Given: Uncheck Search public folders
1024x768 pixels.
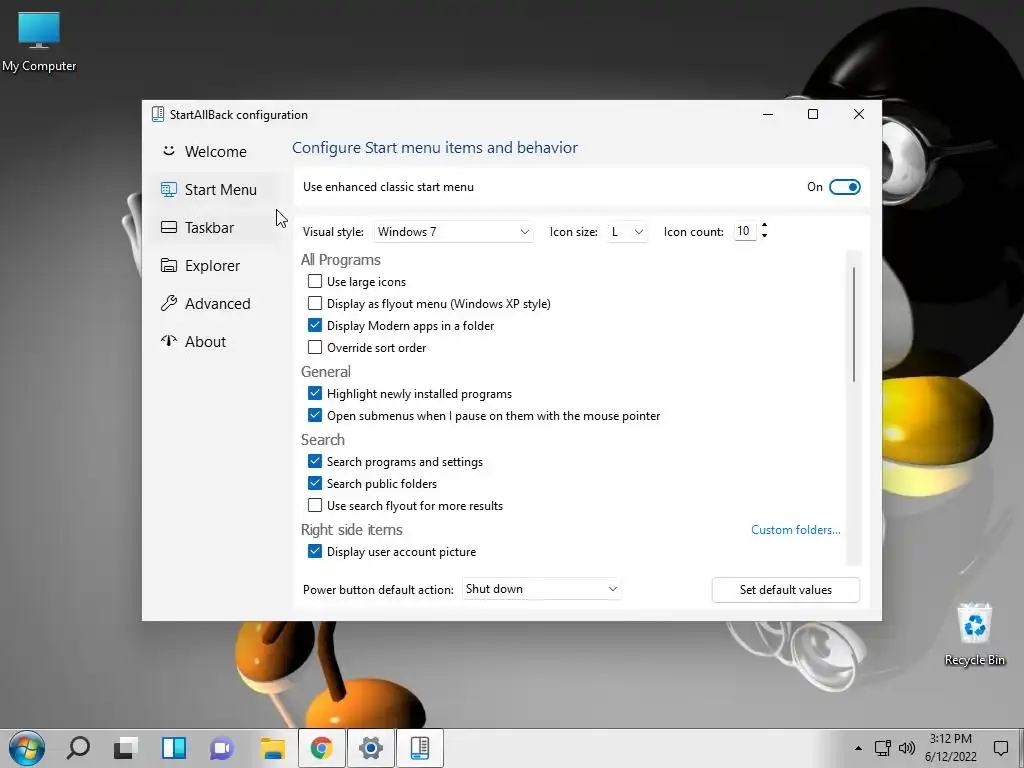Looking at the screenshot, I should [x=315, y=483].
